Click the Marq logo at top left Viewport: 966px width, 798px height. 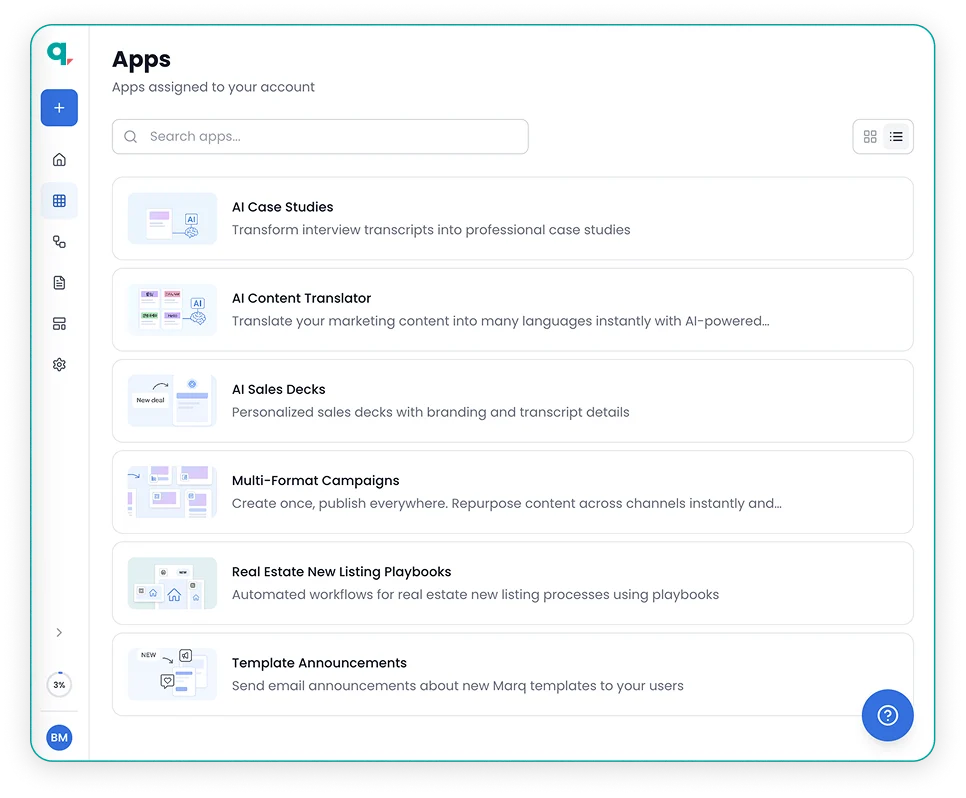57,56
